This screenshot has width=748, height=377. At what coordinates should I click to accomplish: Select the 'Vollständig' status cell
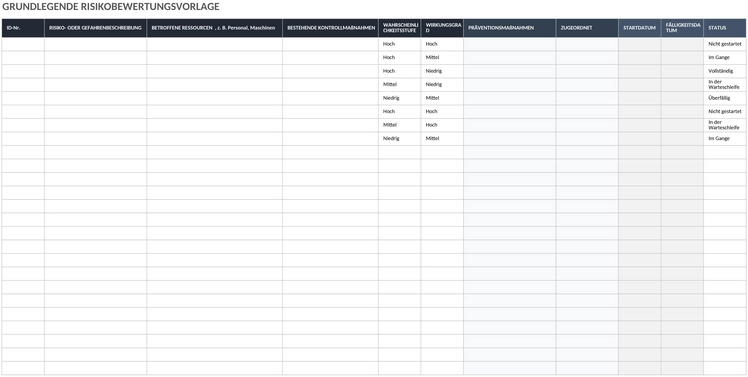[x=725, y=71]
